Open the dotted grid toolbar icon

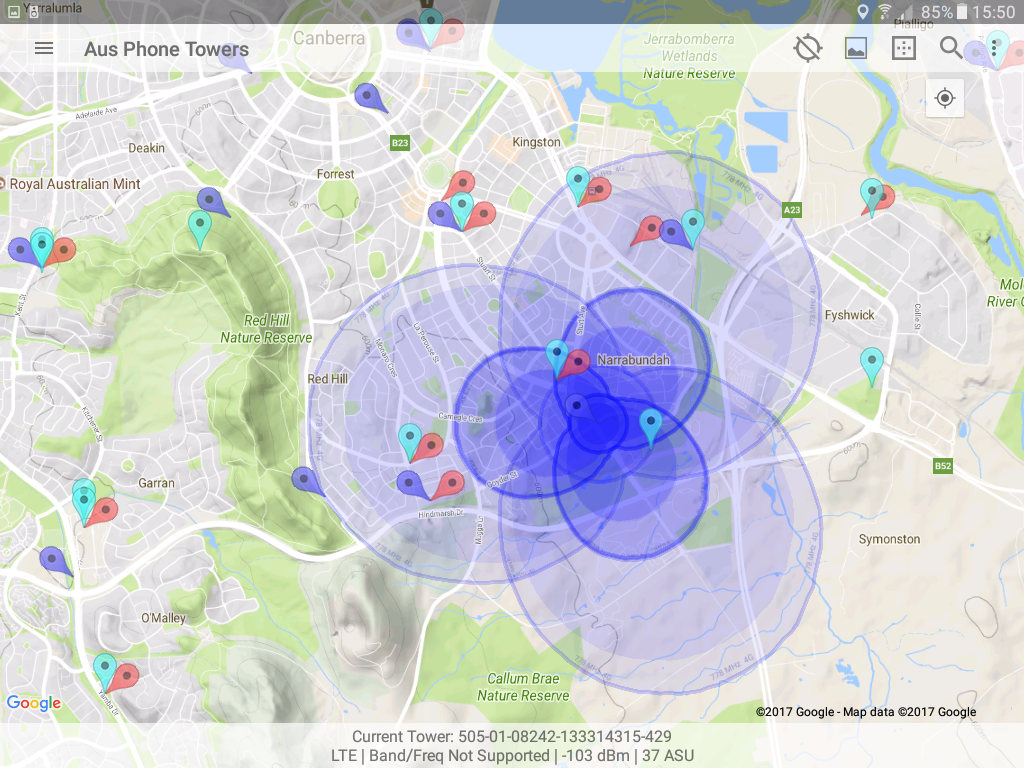904,48
